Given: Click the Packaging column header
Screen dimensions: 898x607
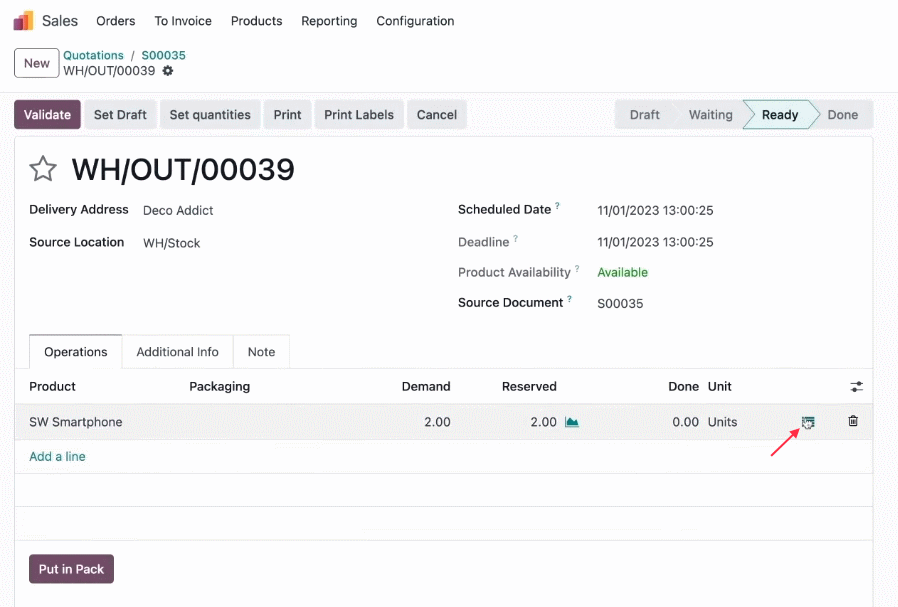Looking at the screenshot, I should point(219,387).
